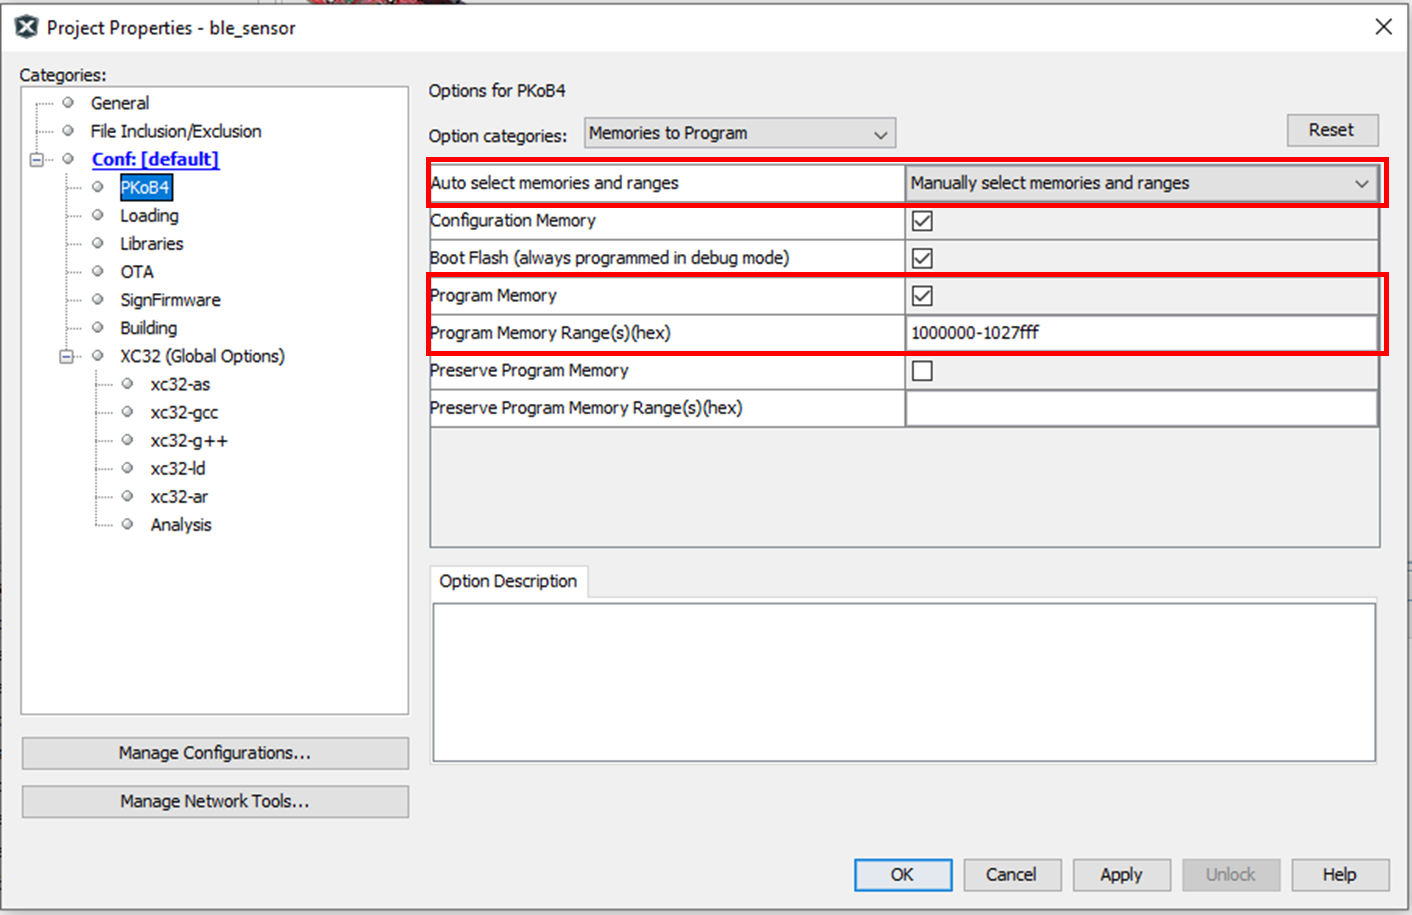The height and width of the screenshot is (915, 1412).
Task: Enable the Preserve Program Memory checkbox
Action: (922, 371)
